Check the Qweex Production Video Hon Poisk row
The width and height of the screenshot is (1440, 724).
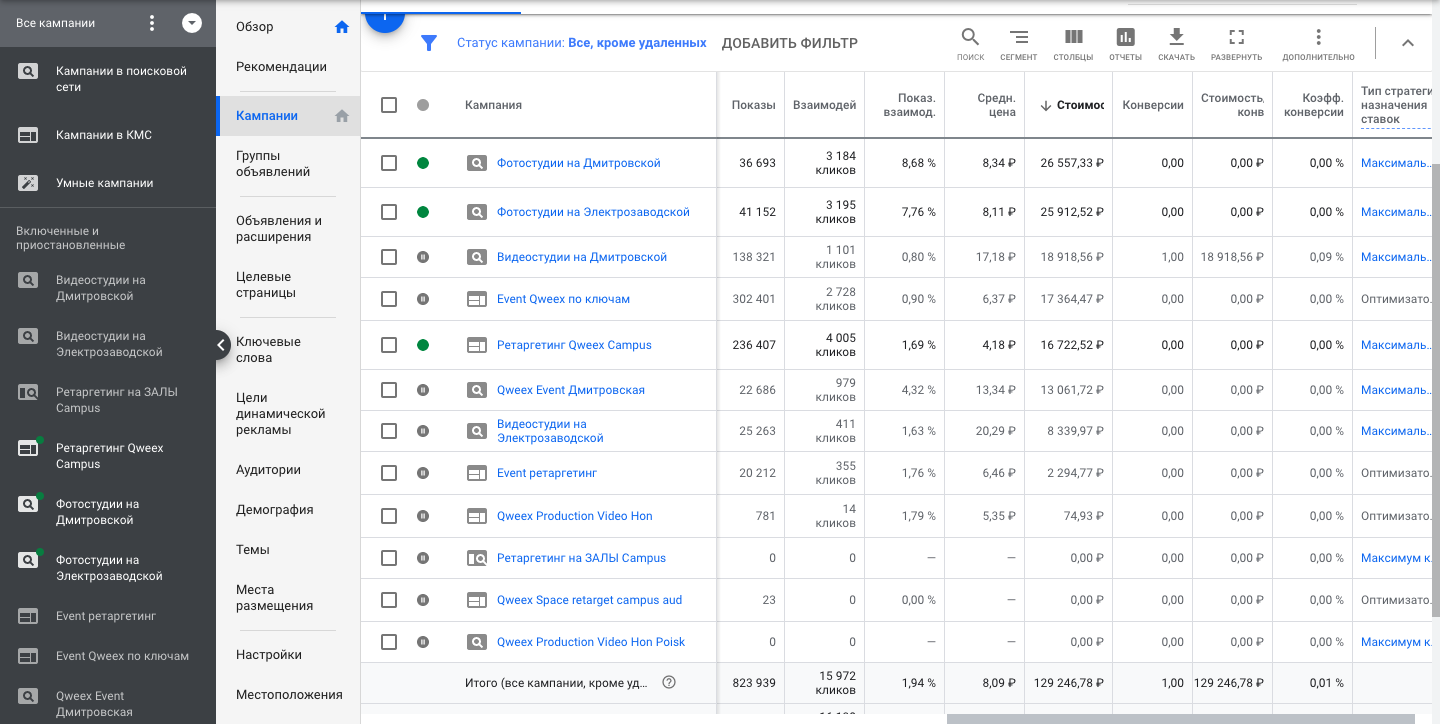(389, 642)
